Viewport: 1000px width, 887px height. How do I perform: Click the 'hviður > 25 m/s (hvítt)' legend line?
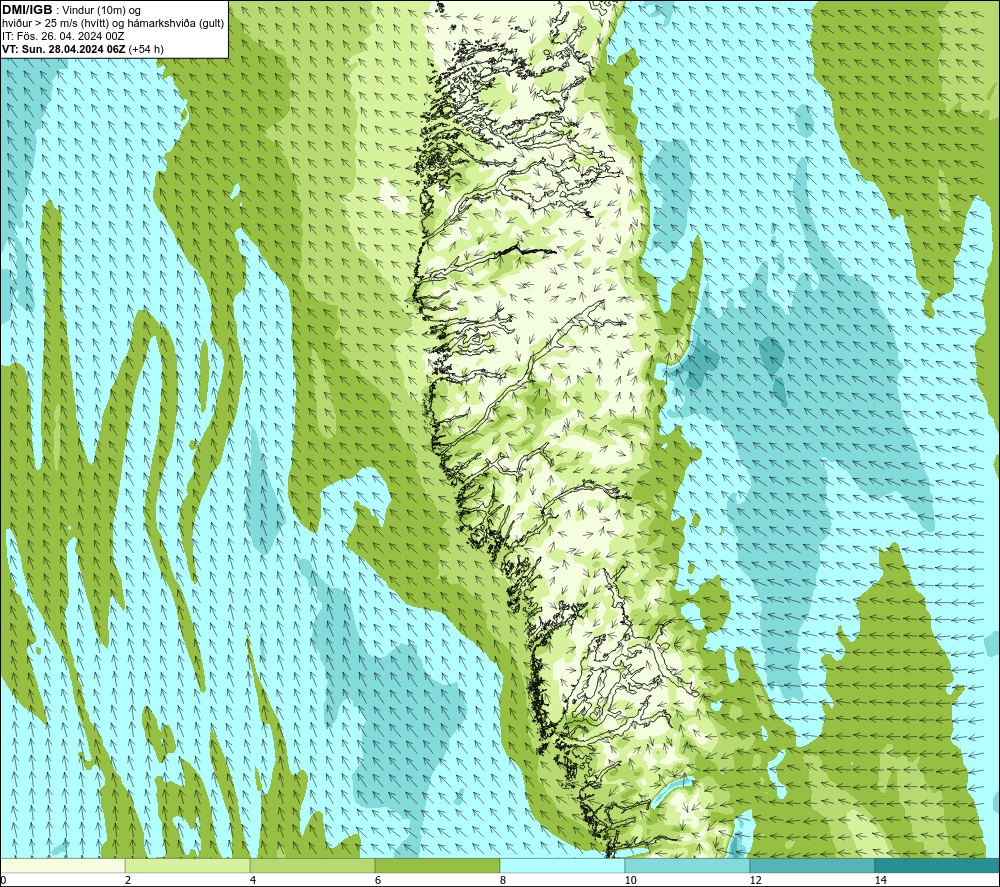coord(114,24)
